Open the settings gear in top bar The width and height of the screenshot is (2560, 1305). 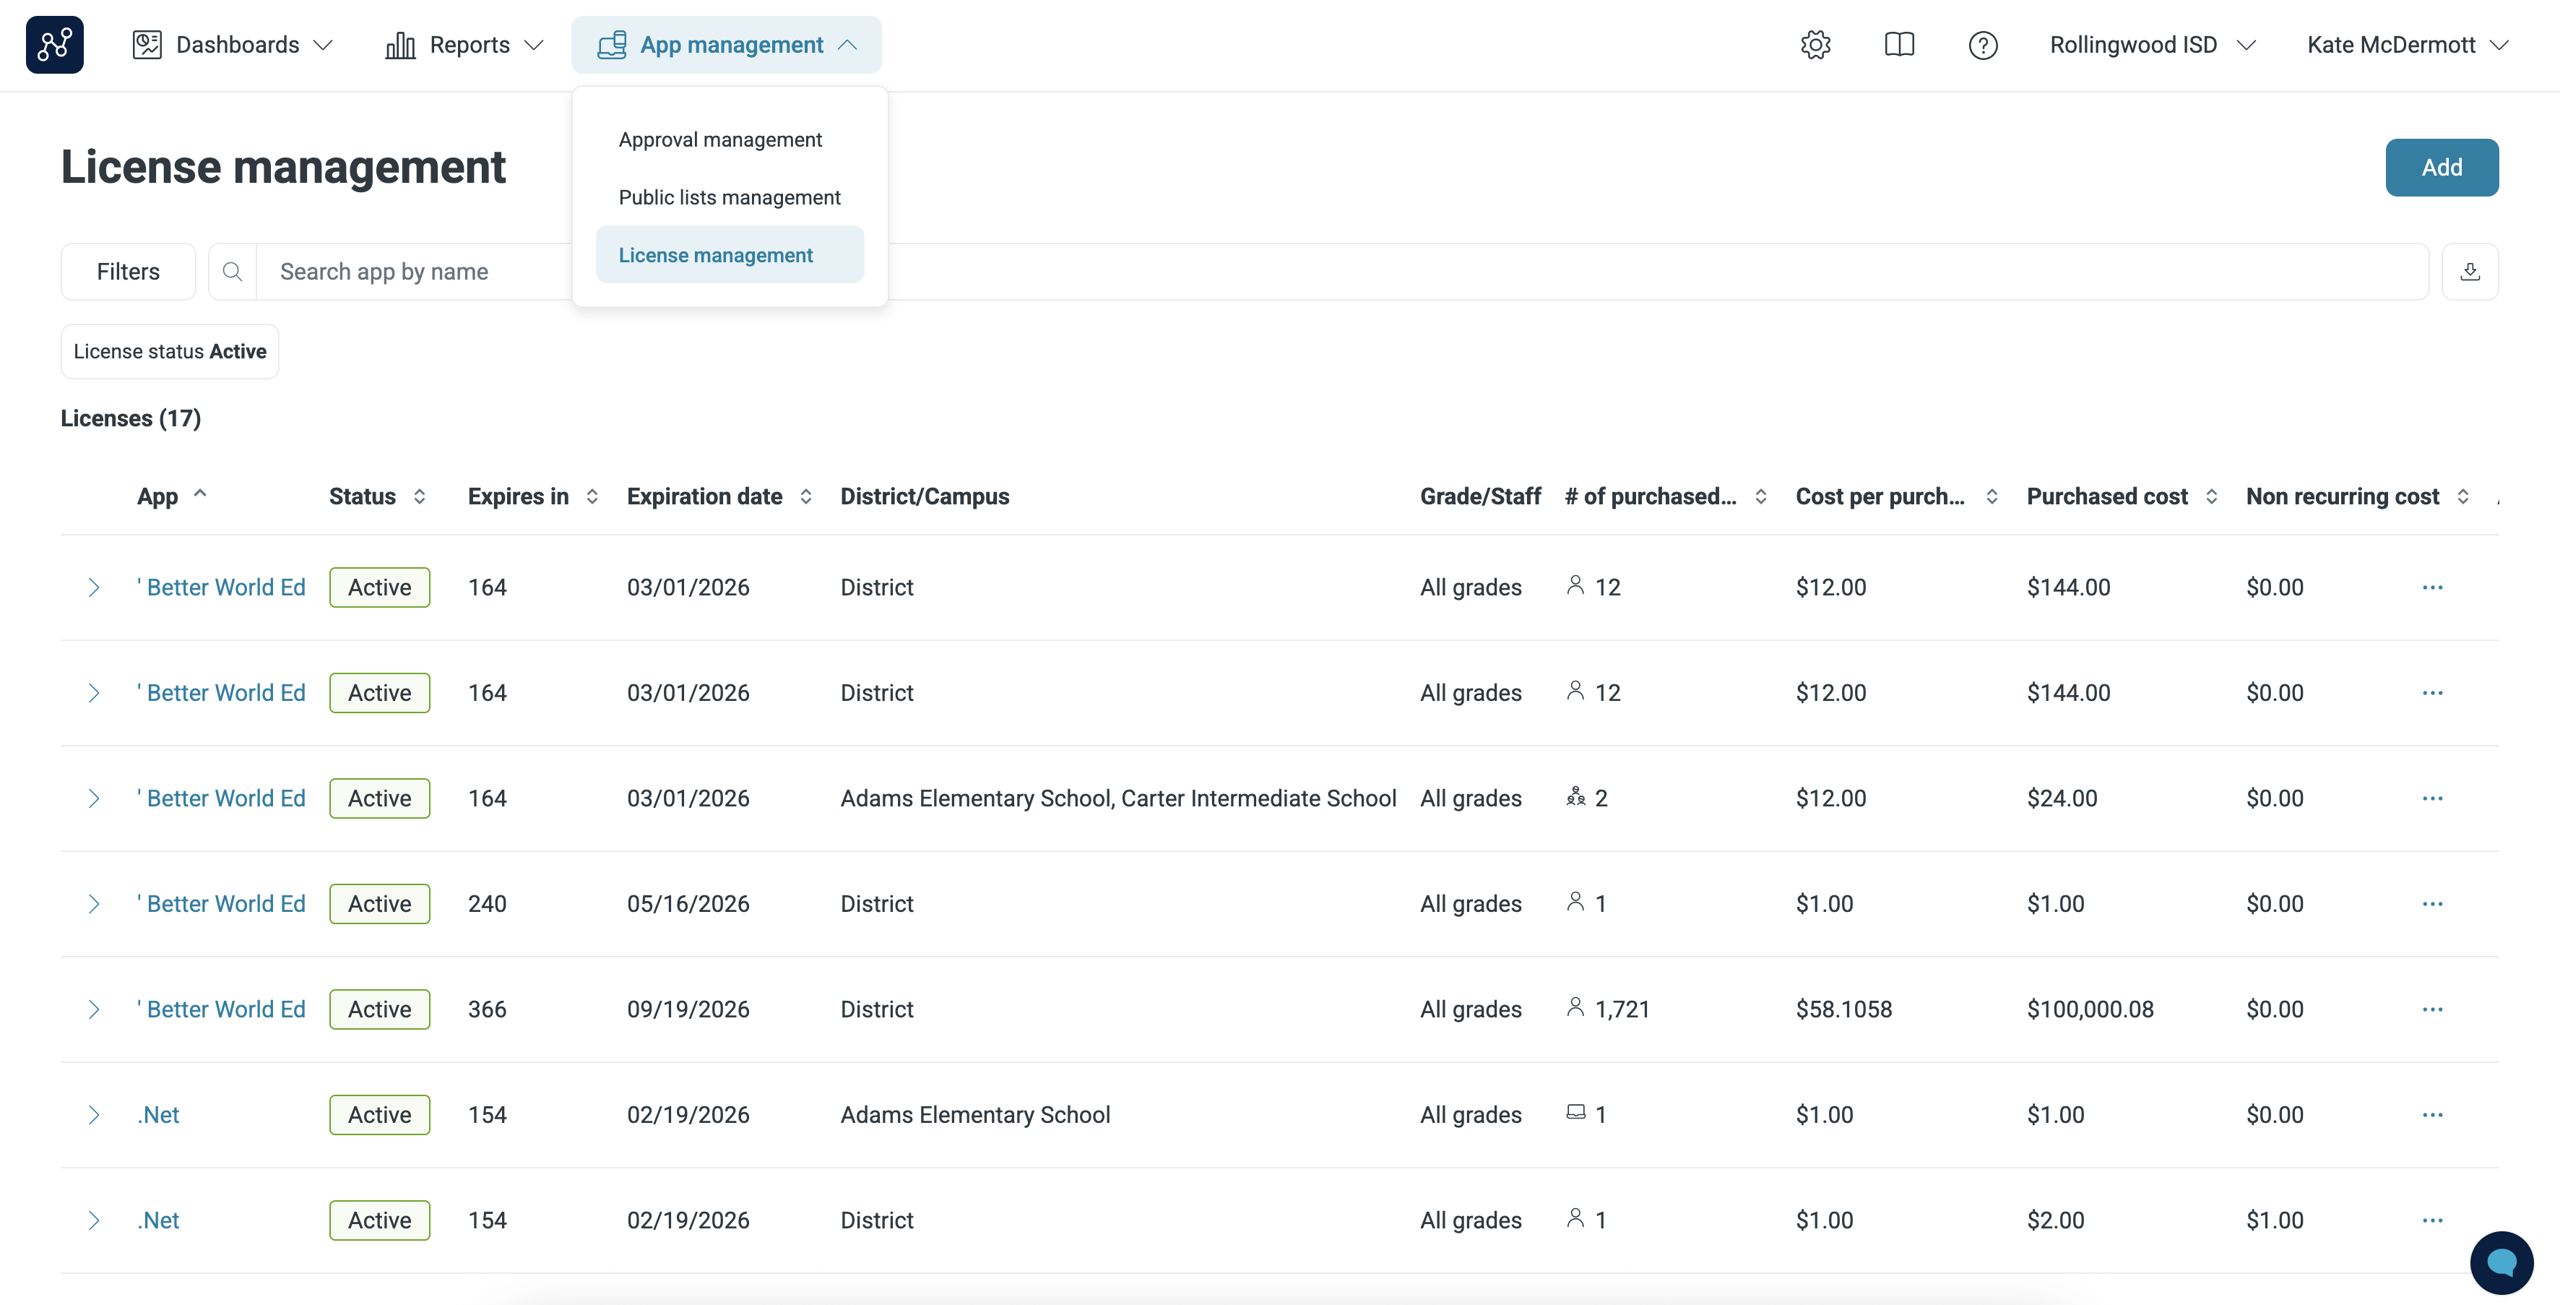(1815, 44)
